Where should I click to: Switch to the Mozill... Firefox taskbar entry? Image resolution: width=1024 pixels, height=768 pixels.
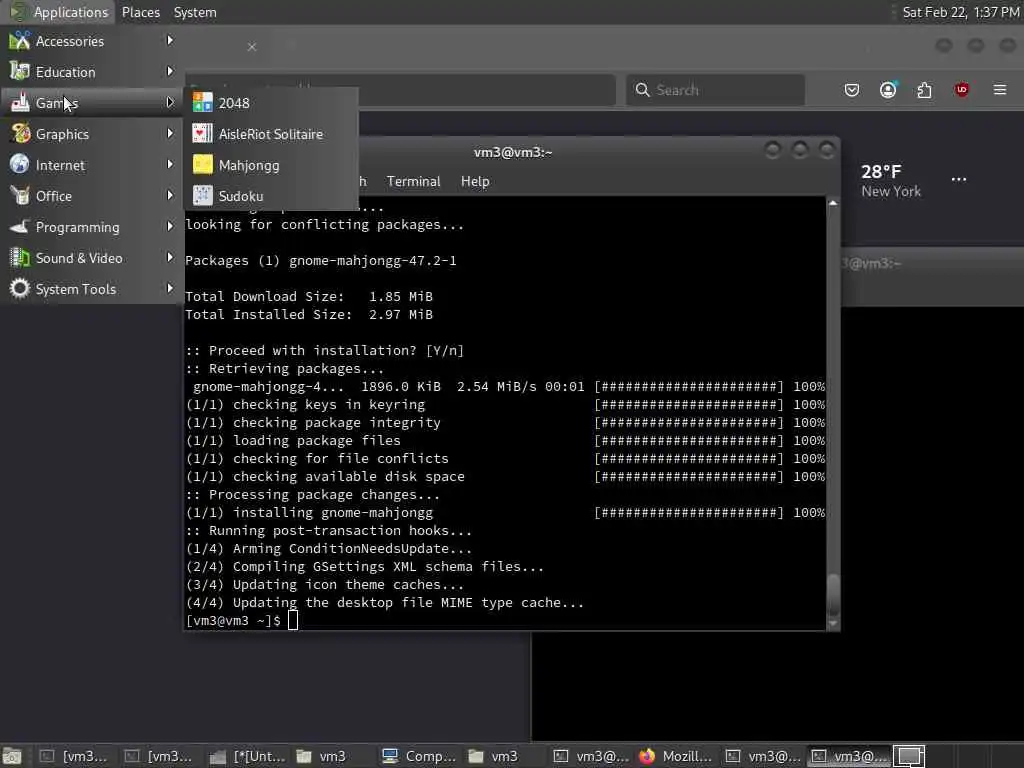[677, 756]
